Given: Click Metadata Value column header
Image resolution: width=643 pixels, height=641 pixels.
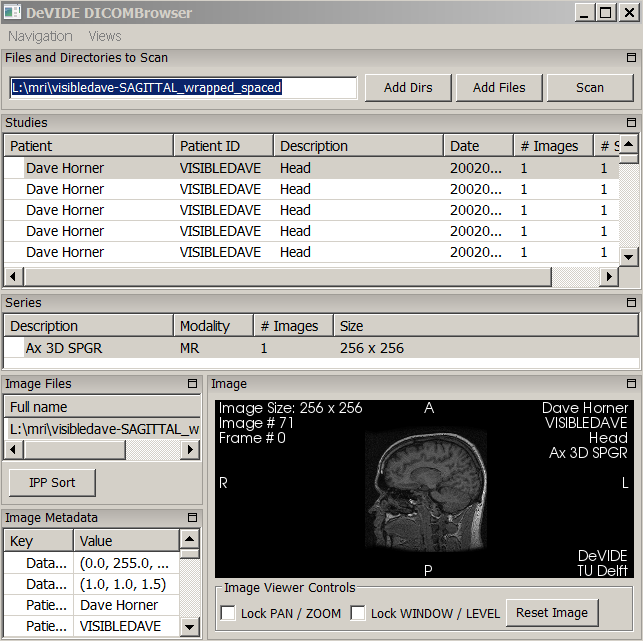Looking at the screenshot, I should pyautogui.click(x=126, y=541).
